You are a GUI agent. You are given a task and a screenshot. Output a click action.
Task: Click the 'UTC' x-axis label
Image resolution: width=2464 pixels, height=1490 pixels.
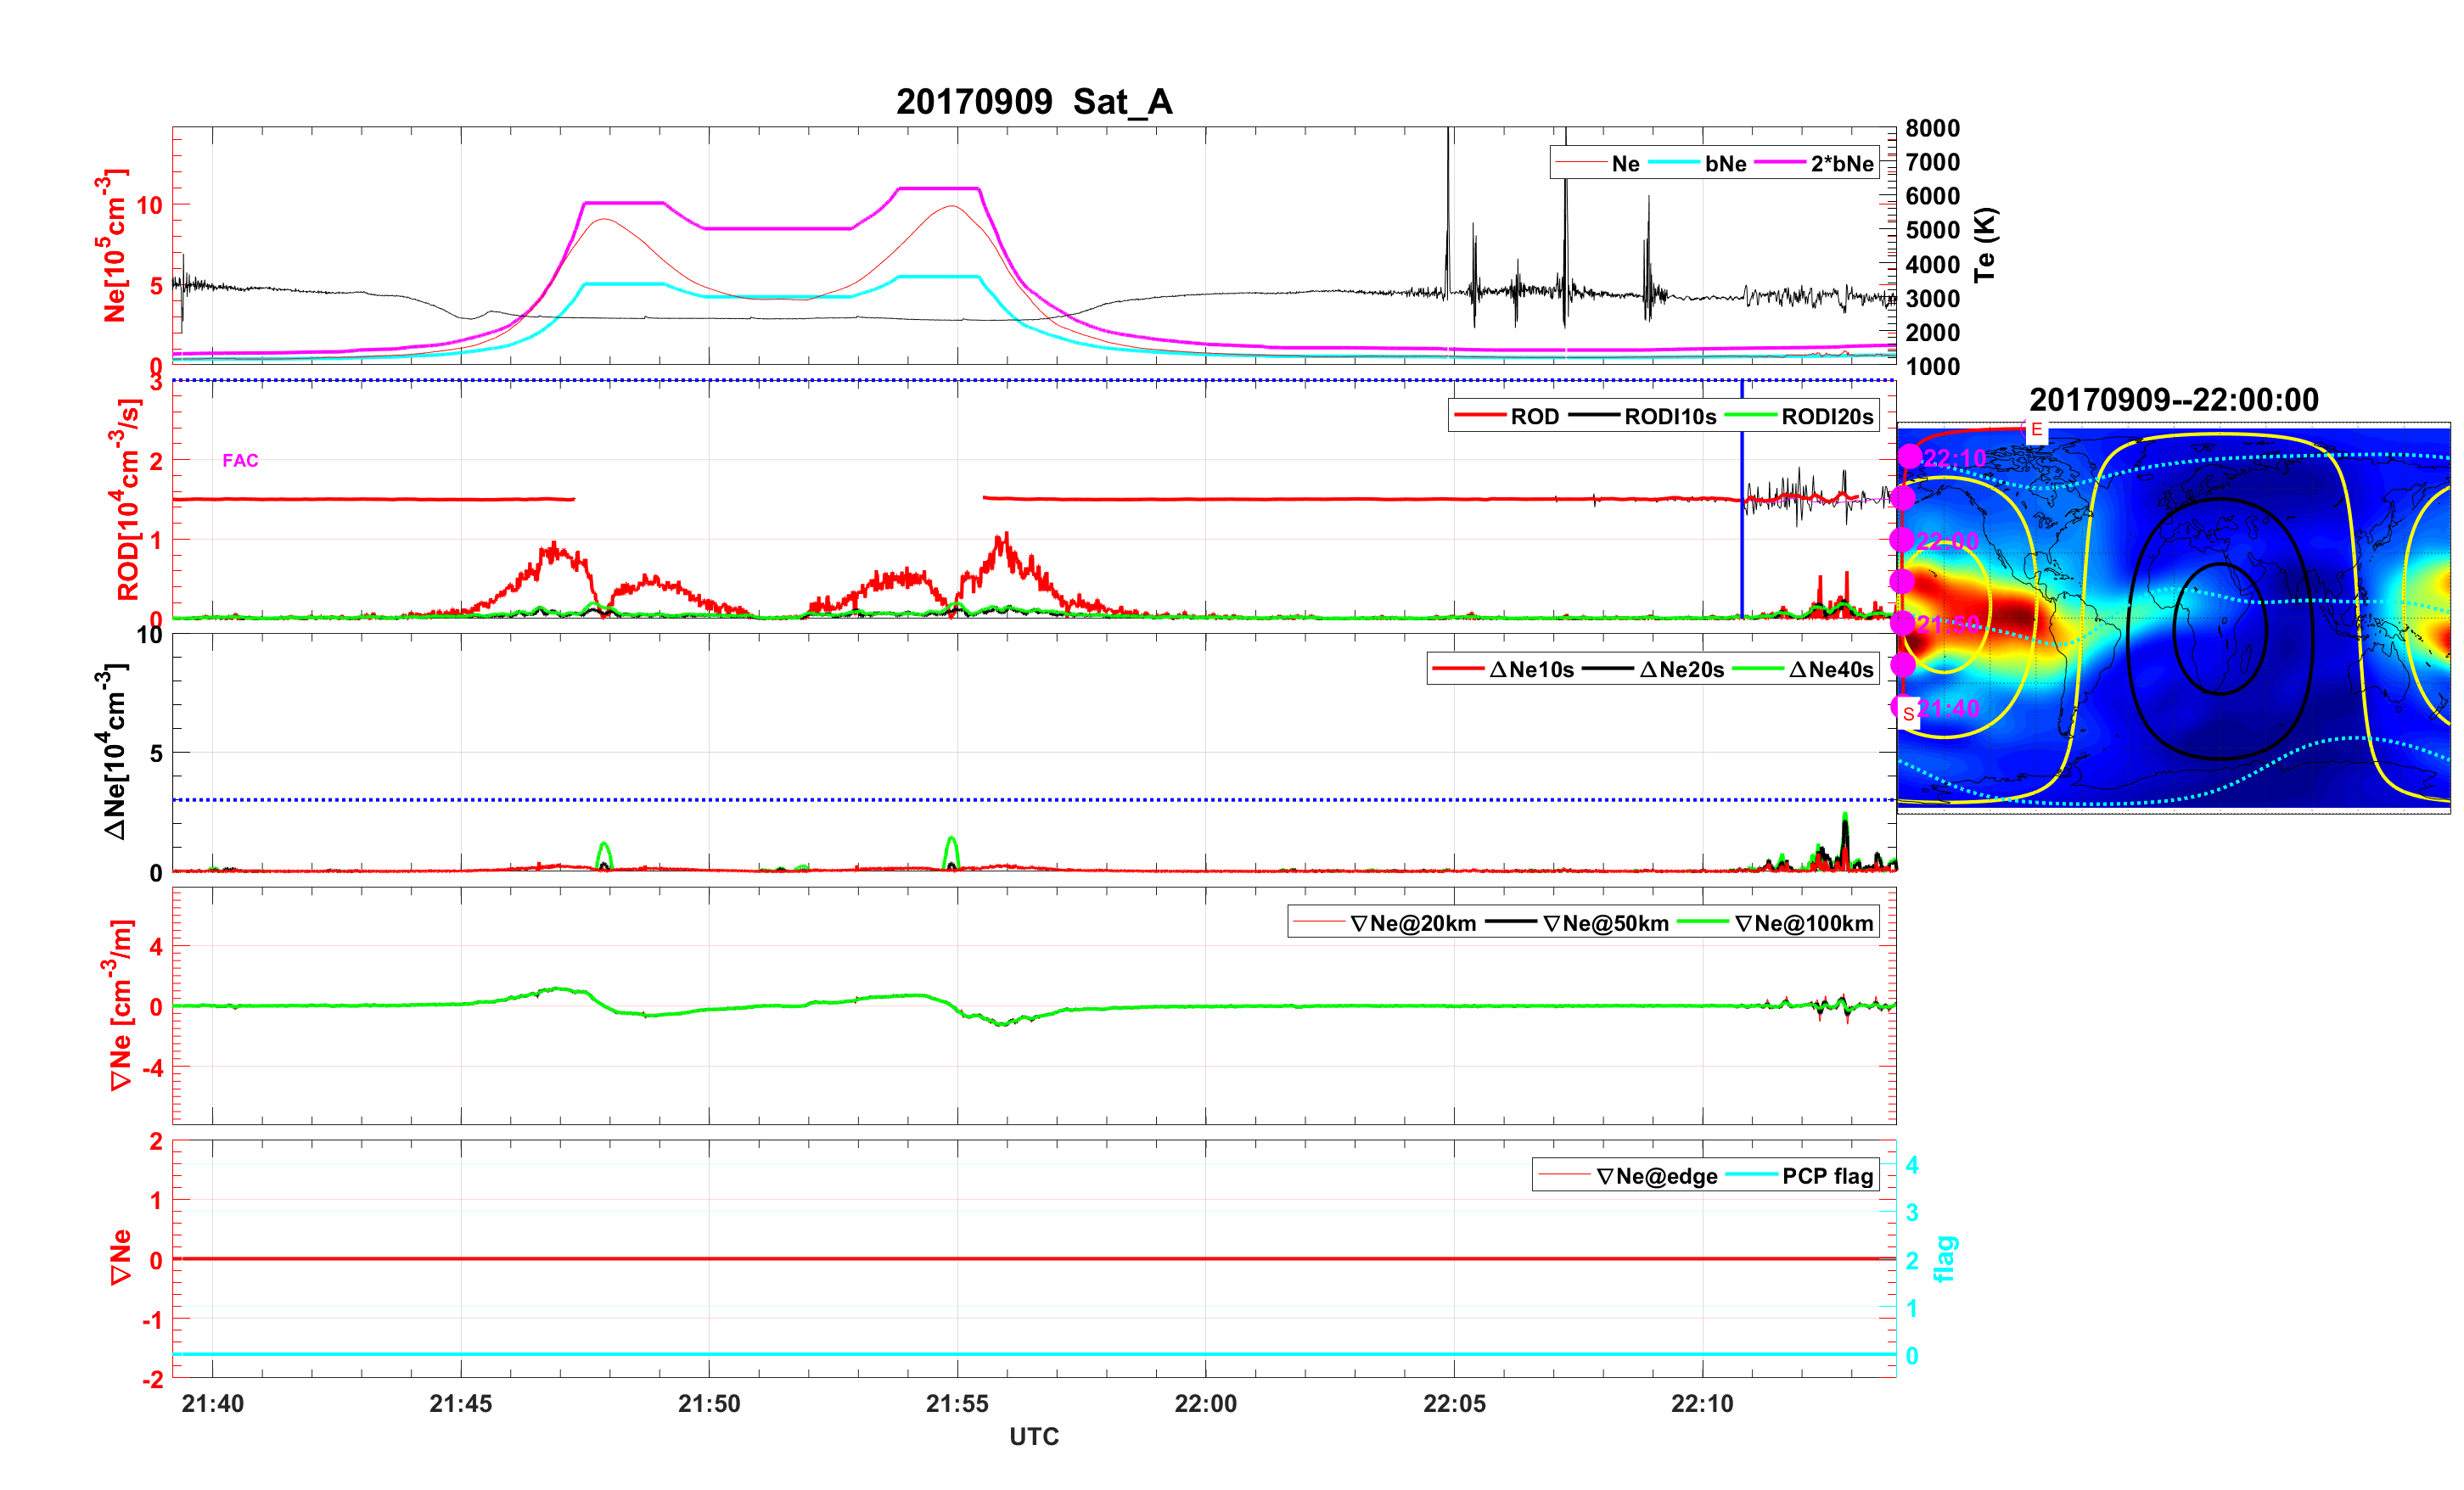(1034, 1437)
